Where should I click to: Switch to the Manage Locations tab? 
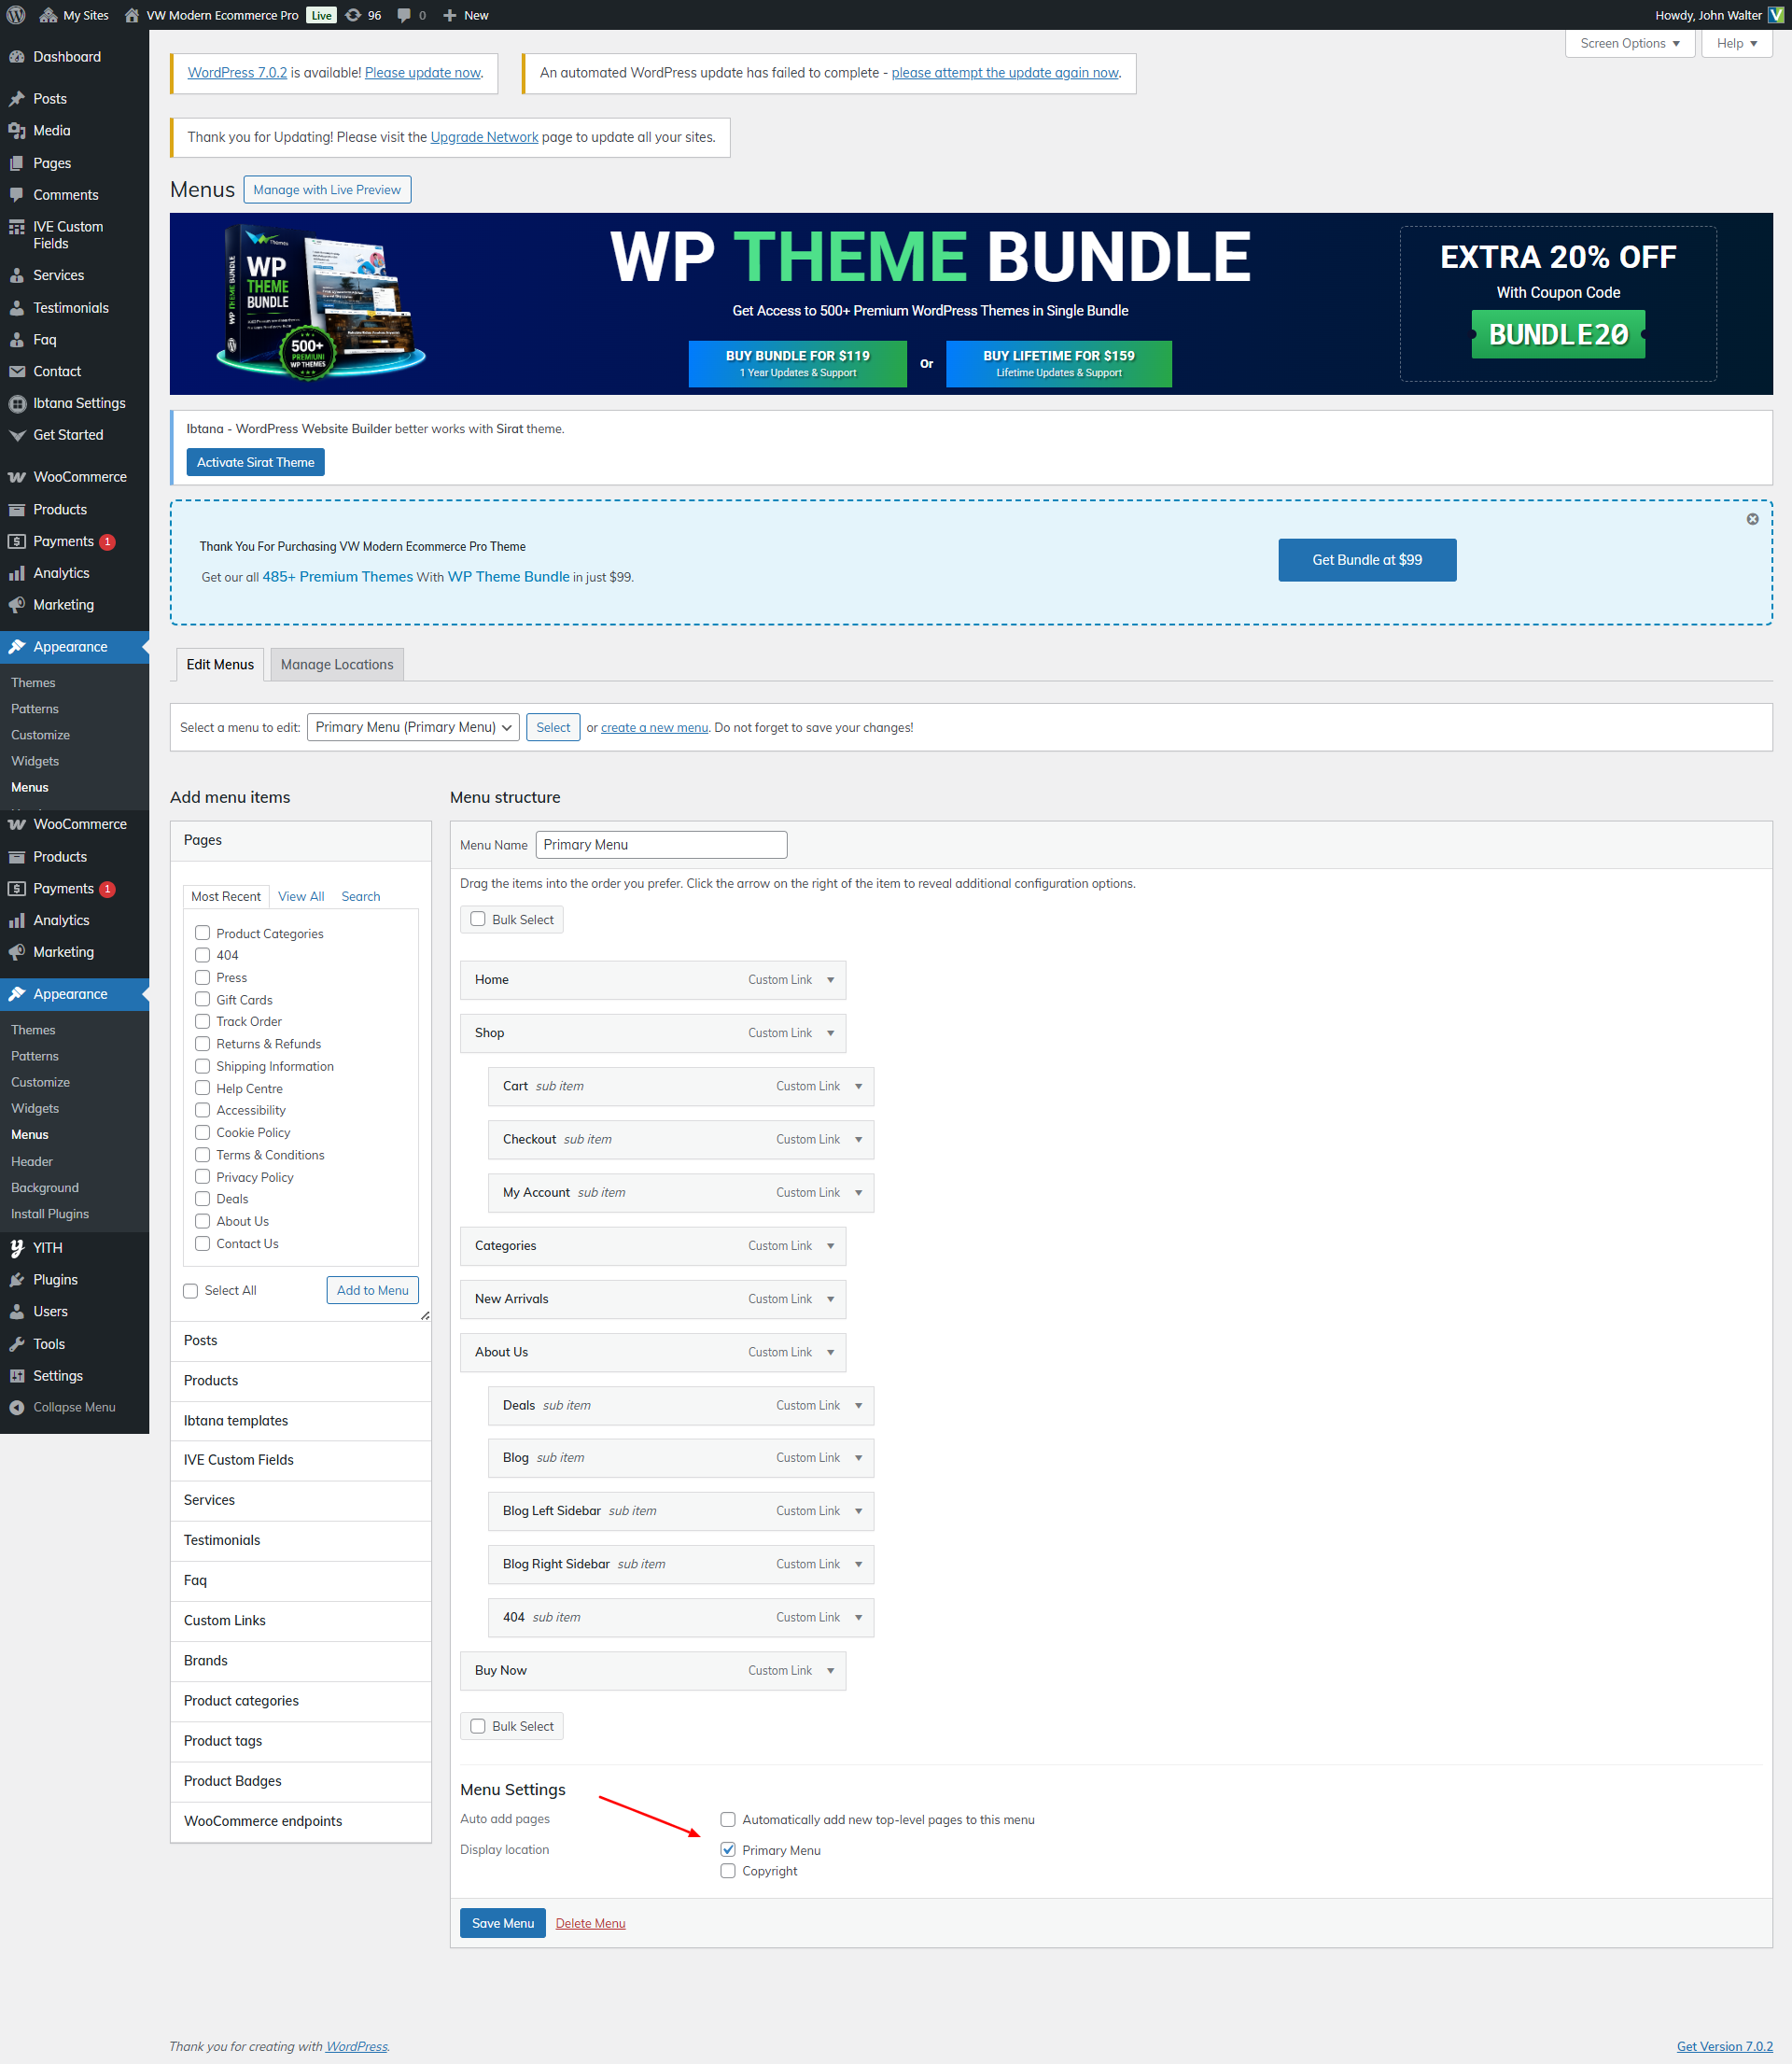337,665
